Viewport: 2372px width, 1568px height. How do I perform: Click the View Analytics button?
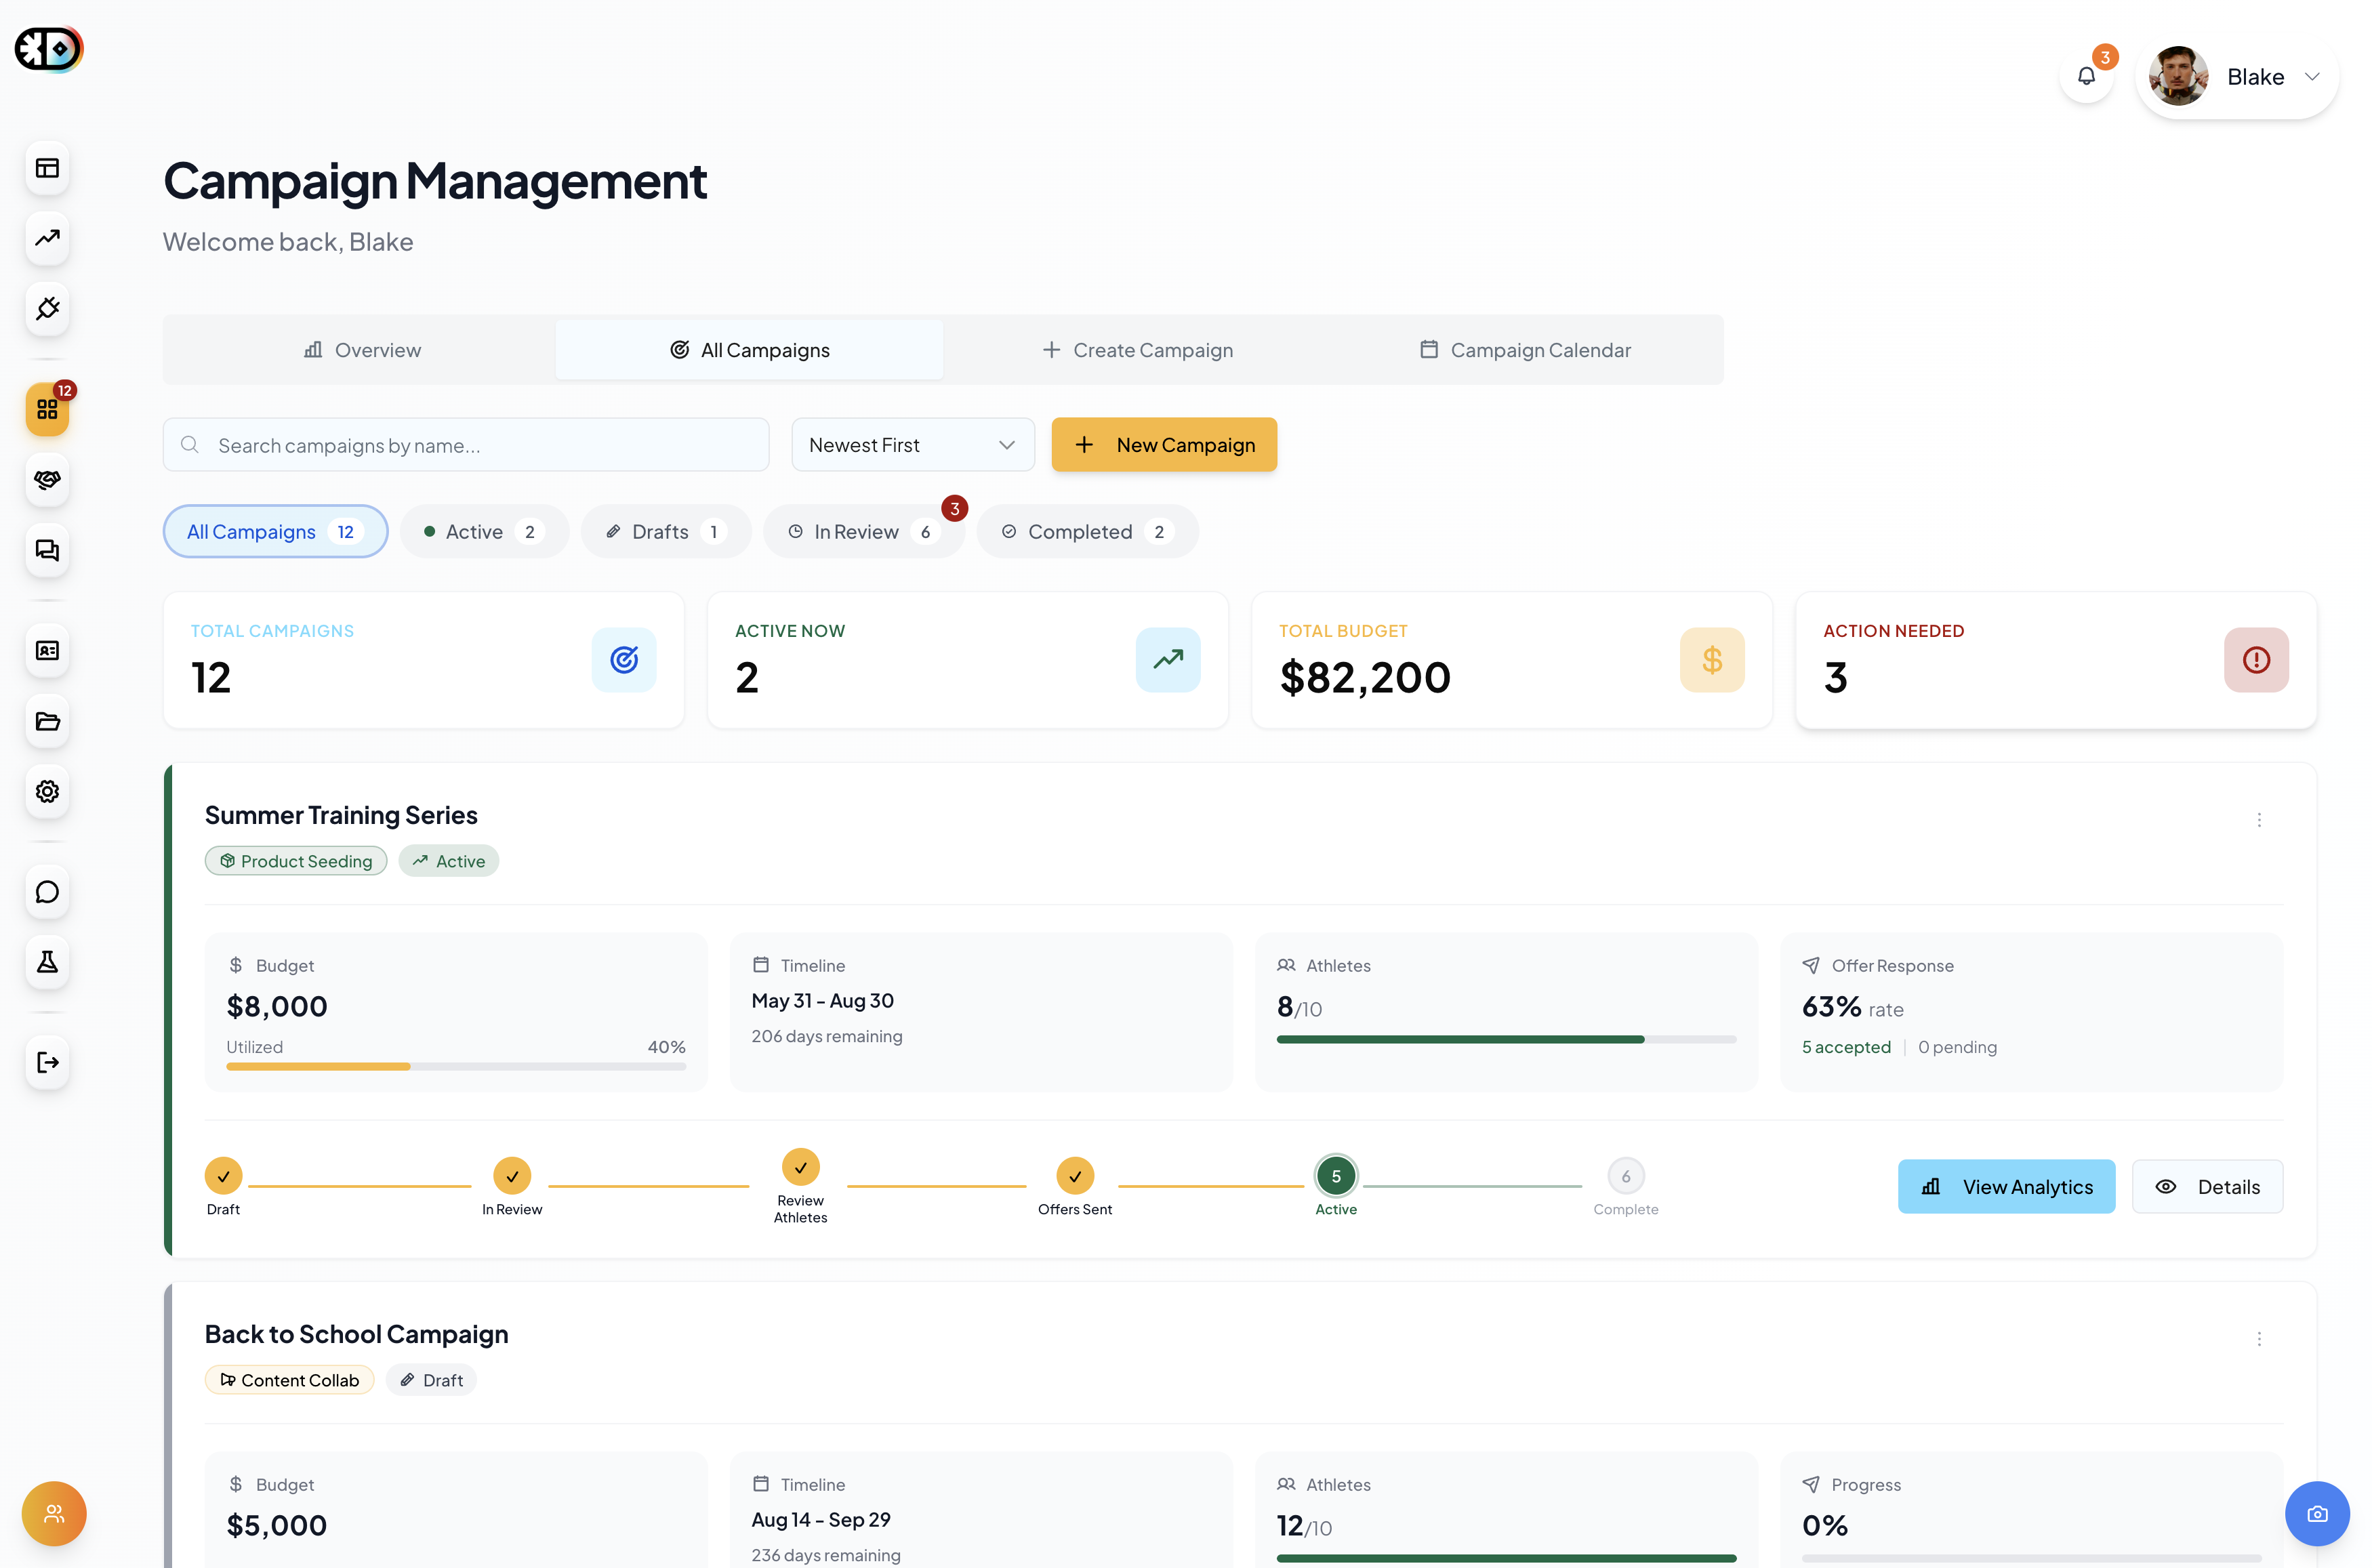tap(2006, 1187)
